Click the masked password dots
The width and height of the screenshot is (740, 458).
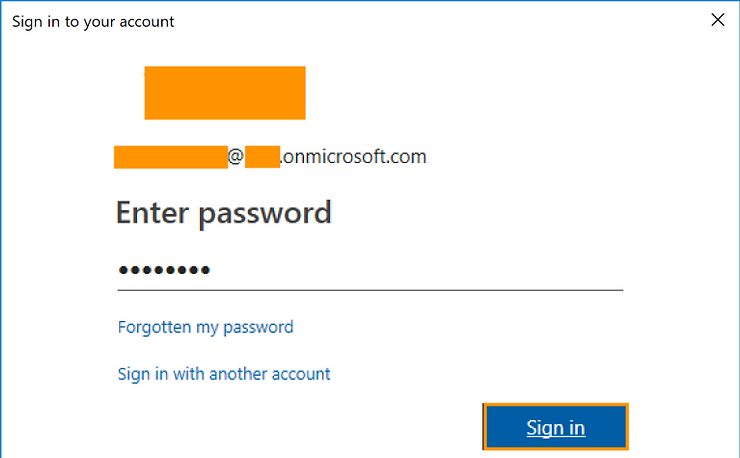(x=164, y=270)
